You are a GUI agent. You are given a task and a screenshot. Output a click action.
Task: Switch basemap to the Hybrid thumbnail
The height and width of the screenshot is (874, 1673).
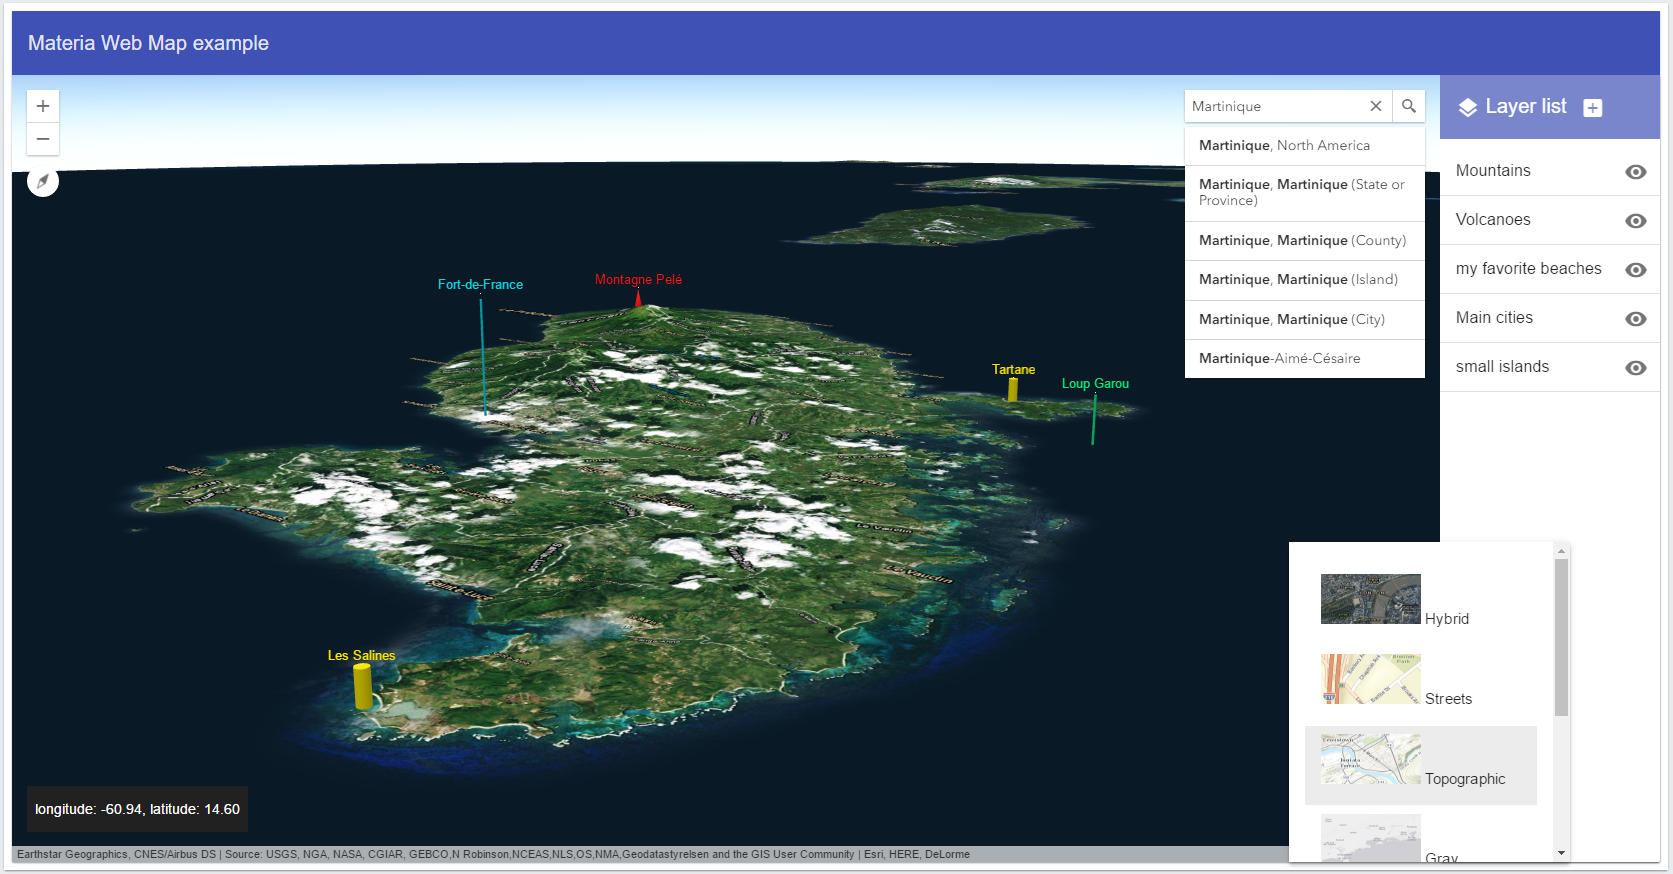coord(1371,599)
